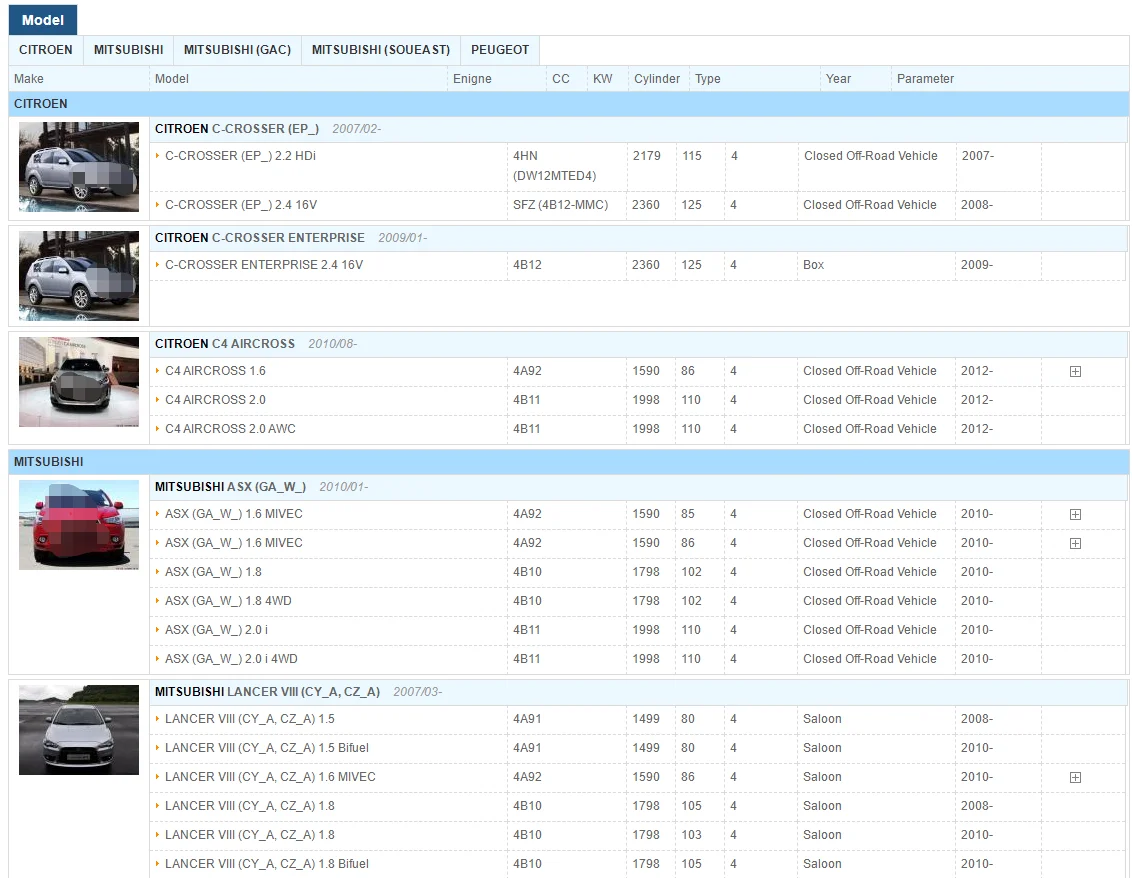The image size is (1132, 878).
Task: Click the 2009- year cell
Action: [x=977, y=265]
